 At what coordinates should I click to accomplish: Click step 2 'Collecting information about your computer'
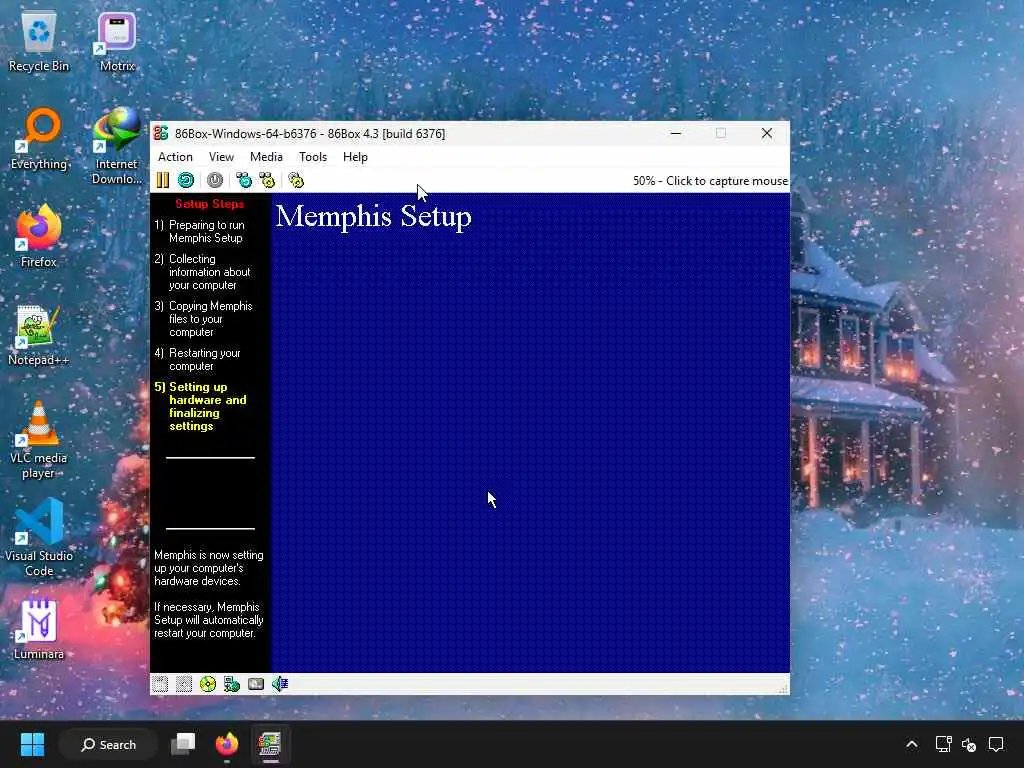coord(202,272)
